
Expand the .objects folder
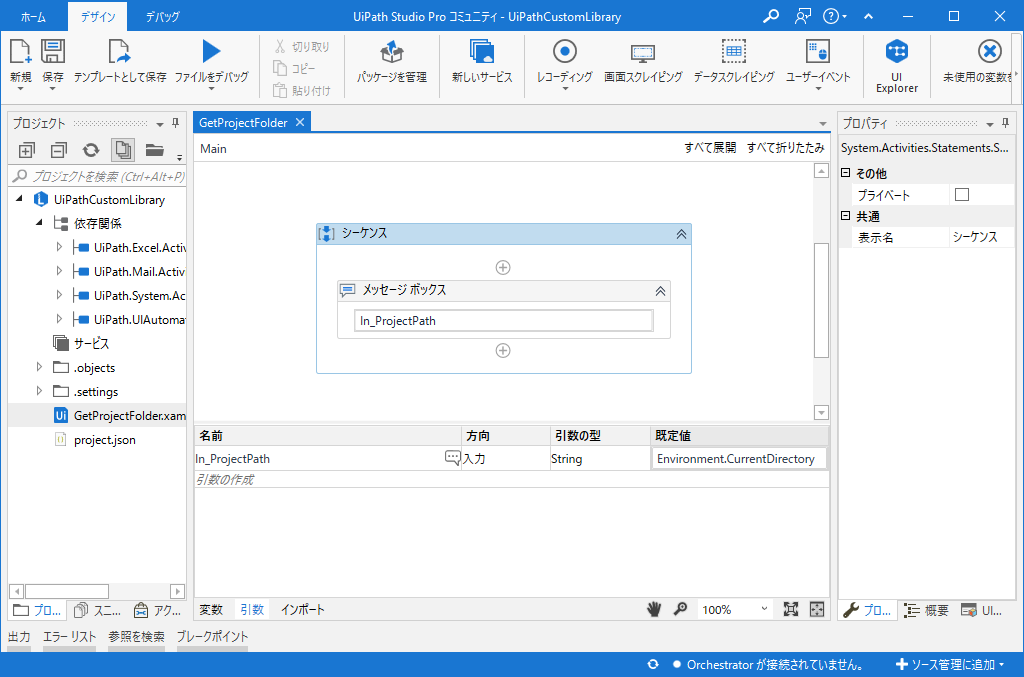[x=39, y=367]
